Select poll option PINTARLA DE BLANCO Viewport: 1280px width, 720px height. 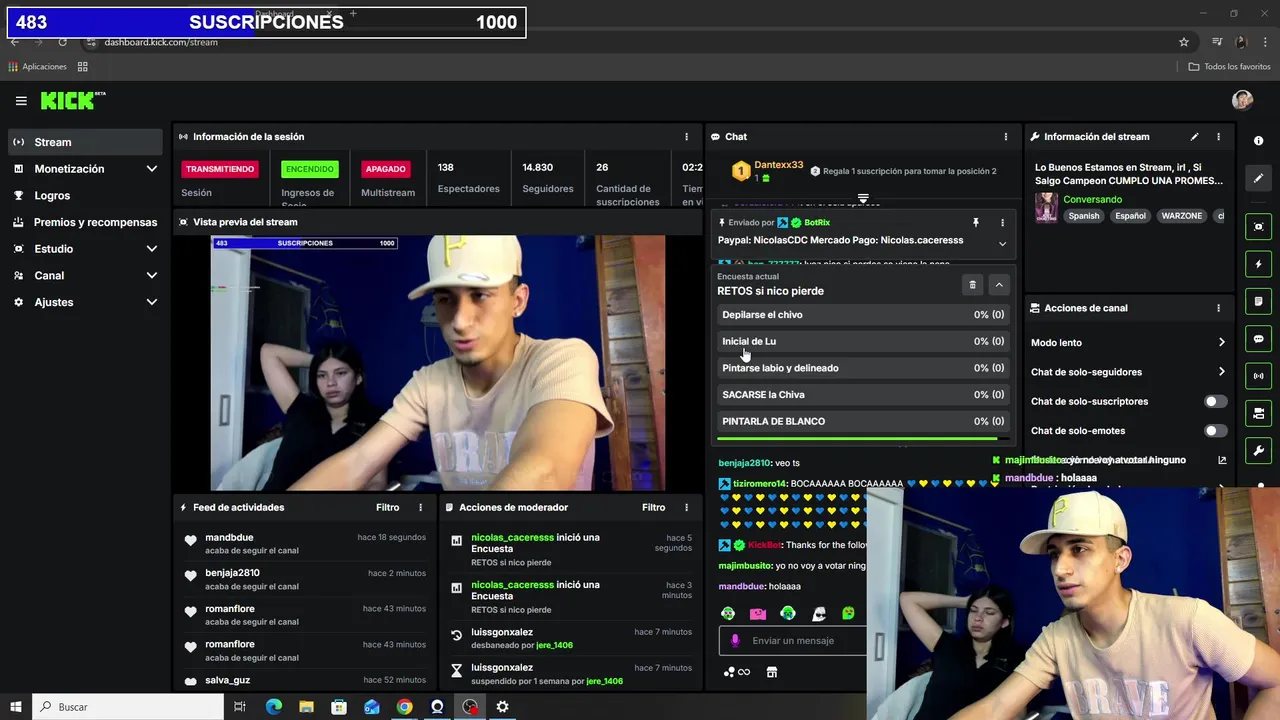[863, 421]
